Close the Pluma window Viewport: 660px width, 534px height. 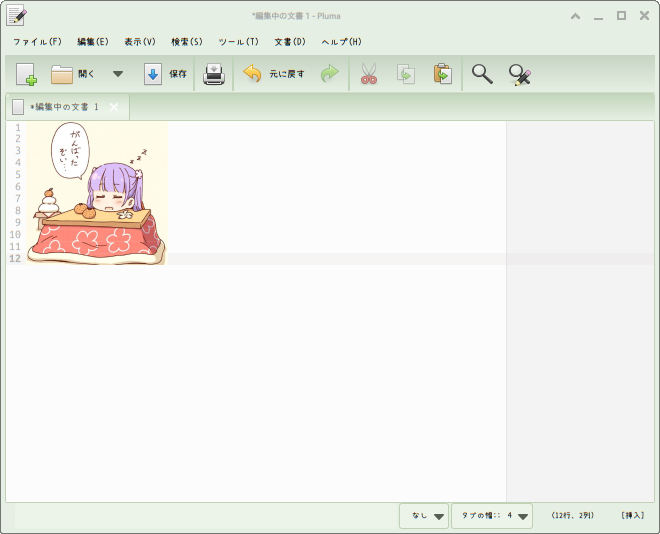click(x=644, y=16)
